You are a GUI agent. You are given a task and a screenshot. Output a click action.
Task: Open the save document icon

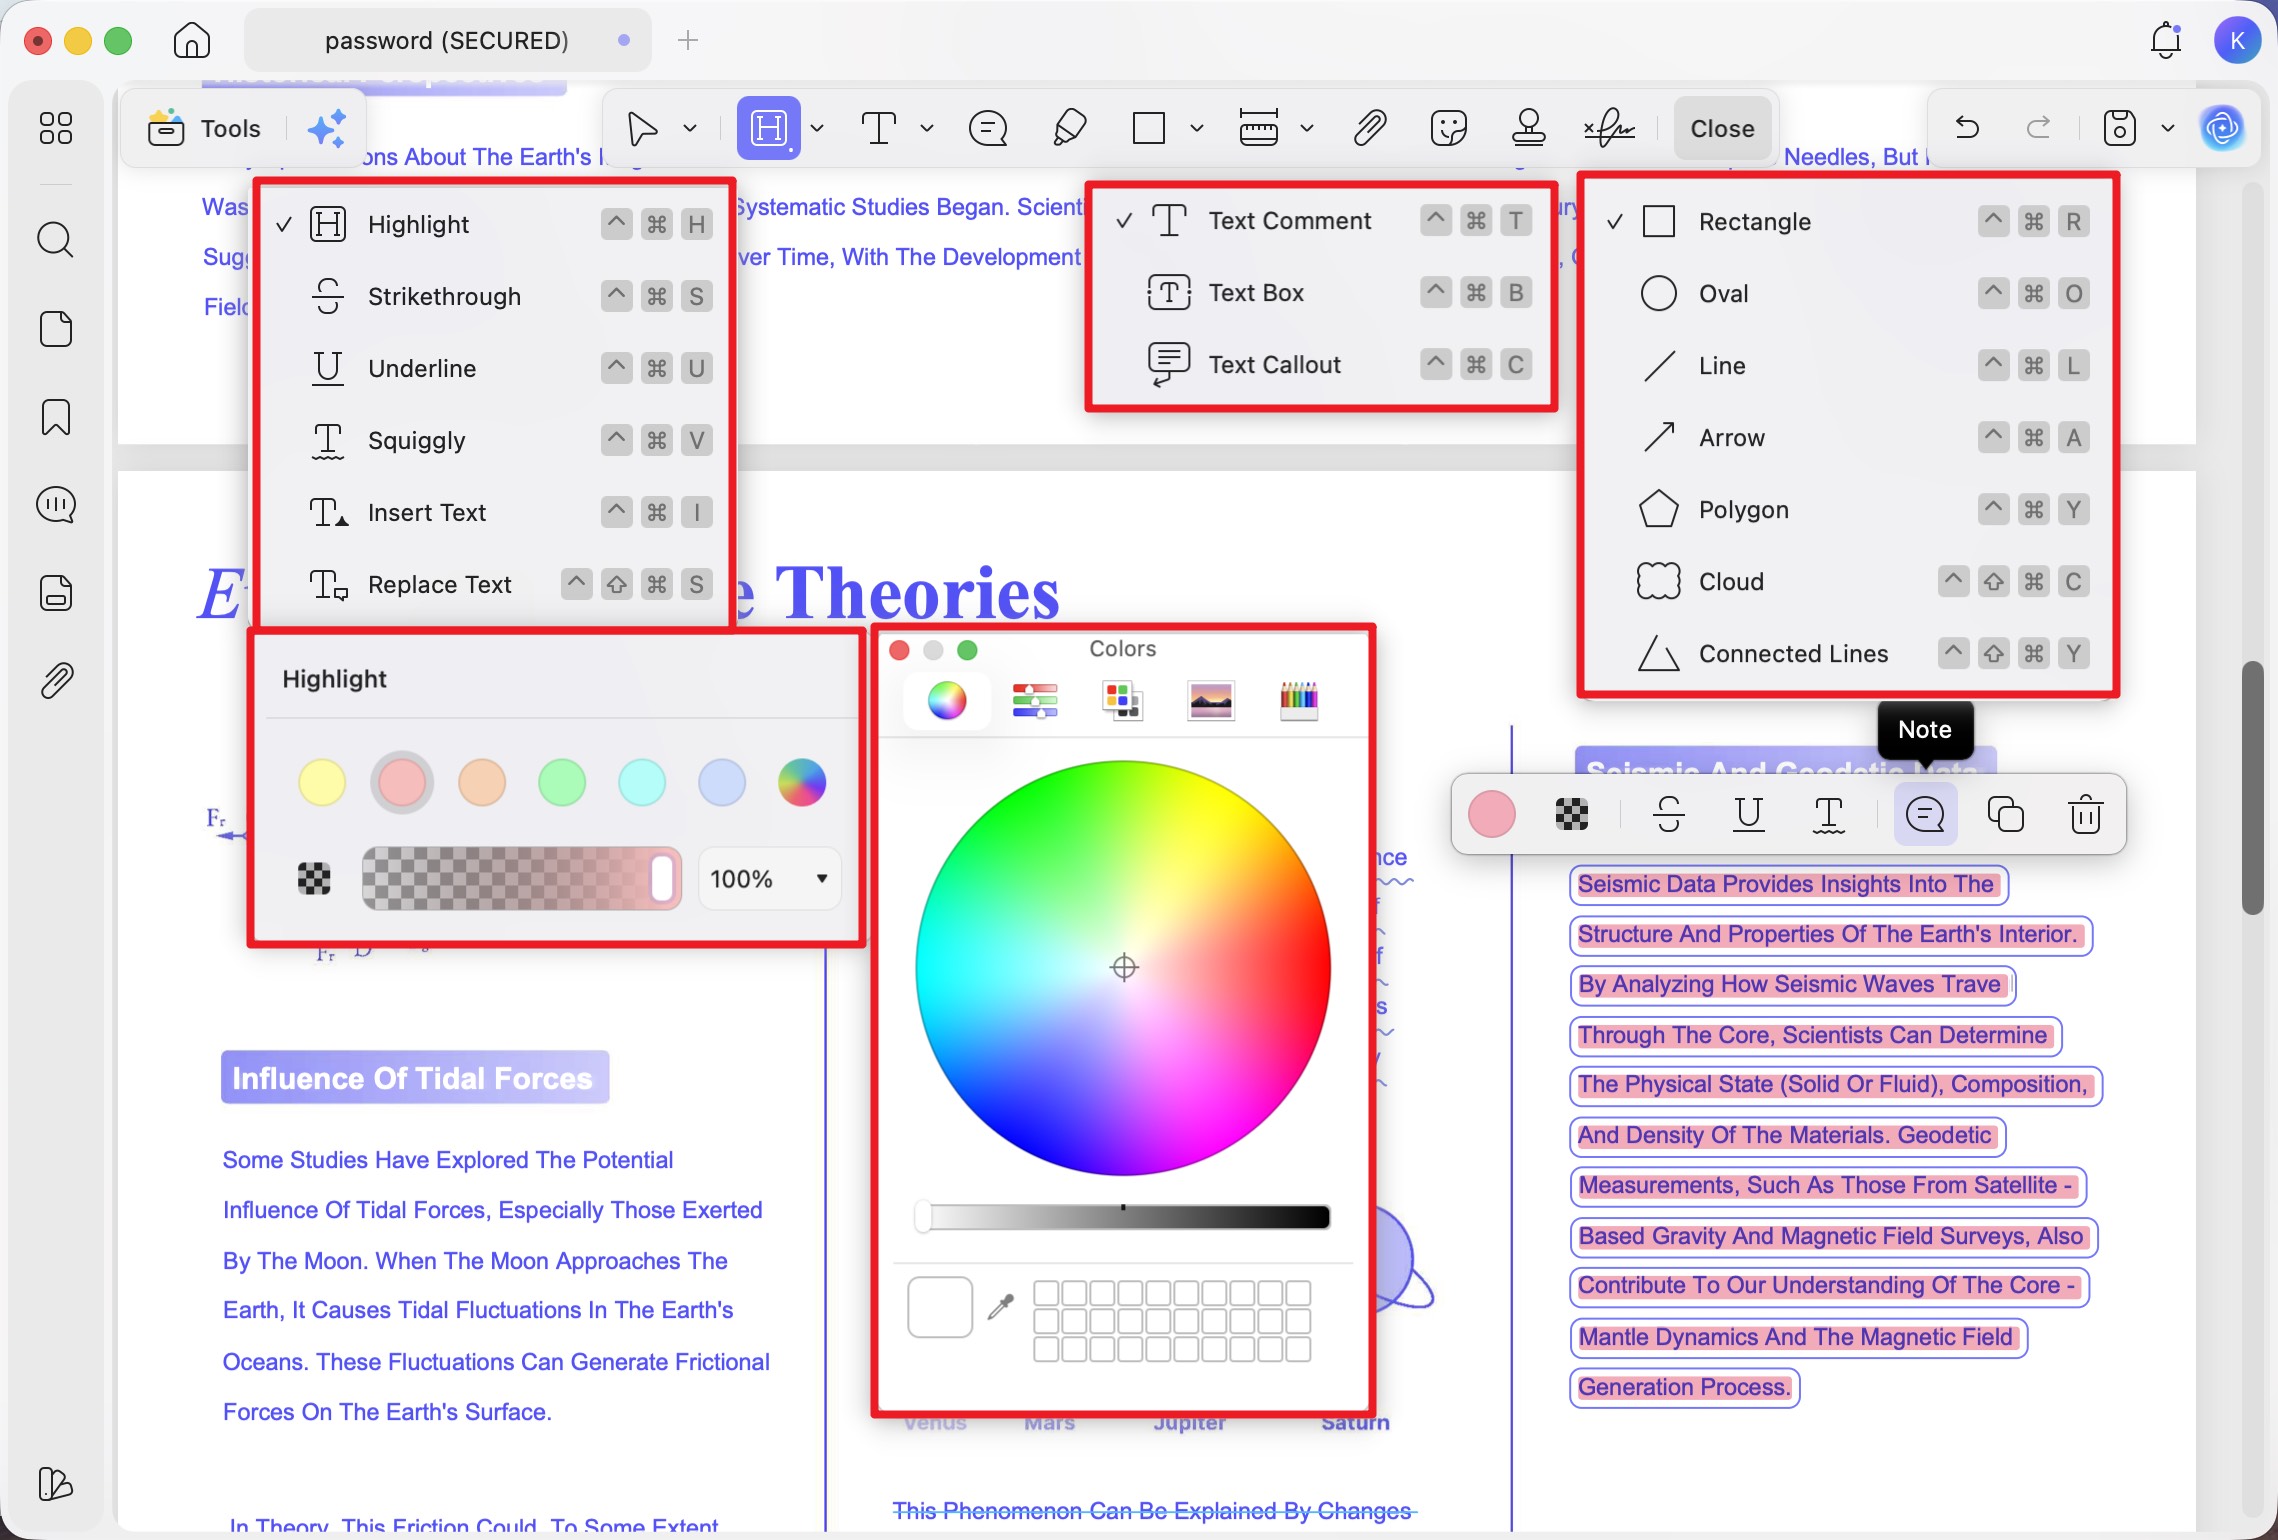coord(2119,128)
